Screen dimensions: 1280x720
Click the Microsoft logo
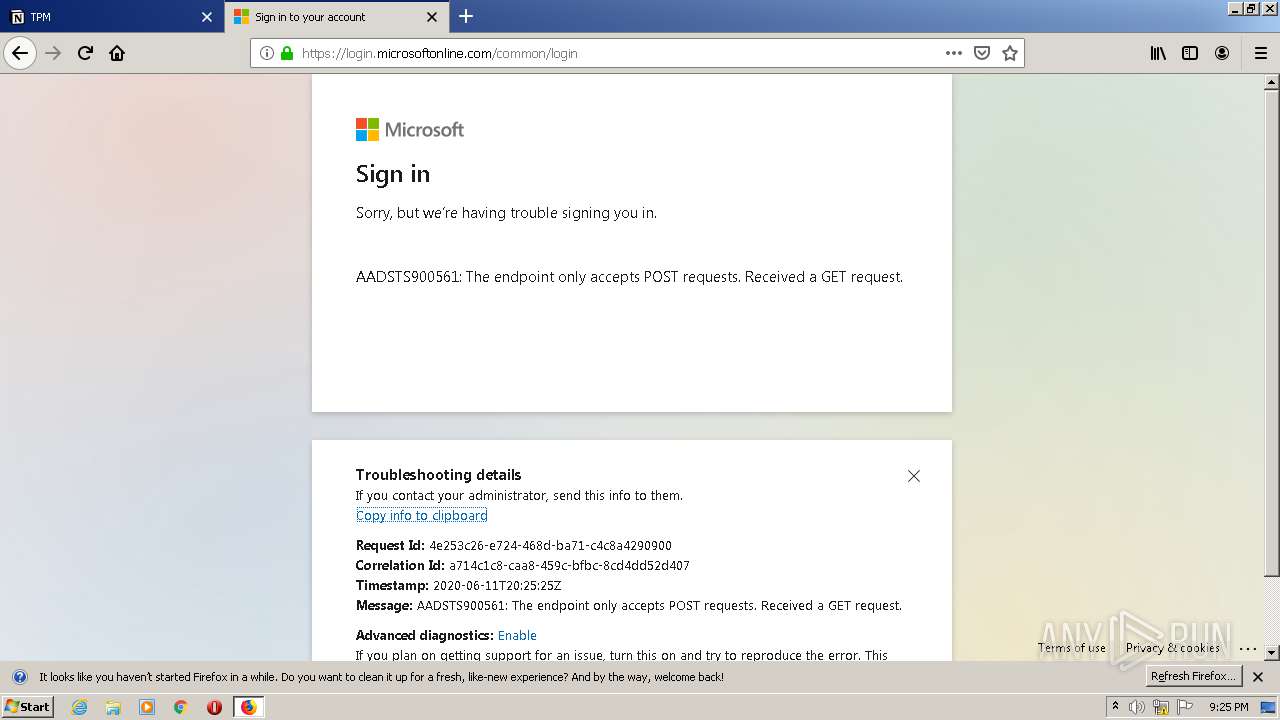410,129
